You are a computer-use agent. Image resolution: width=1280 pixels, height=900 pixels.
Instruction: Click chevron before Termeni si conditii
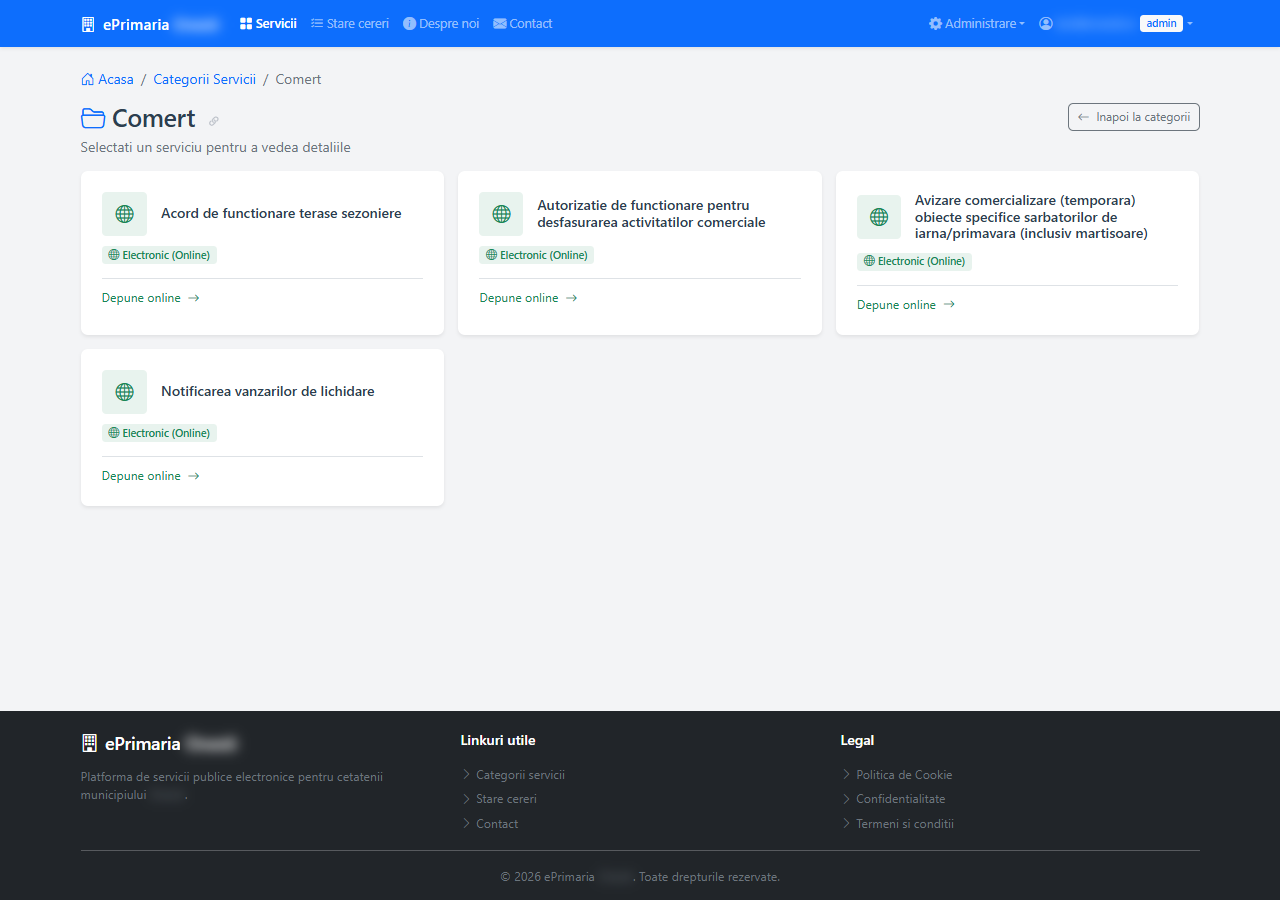coord(846,823)
